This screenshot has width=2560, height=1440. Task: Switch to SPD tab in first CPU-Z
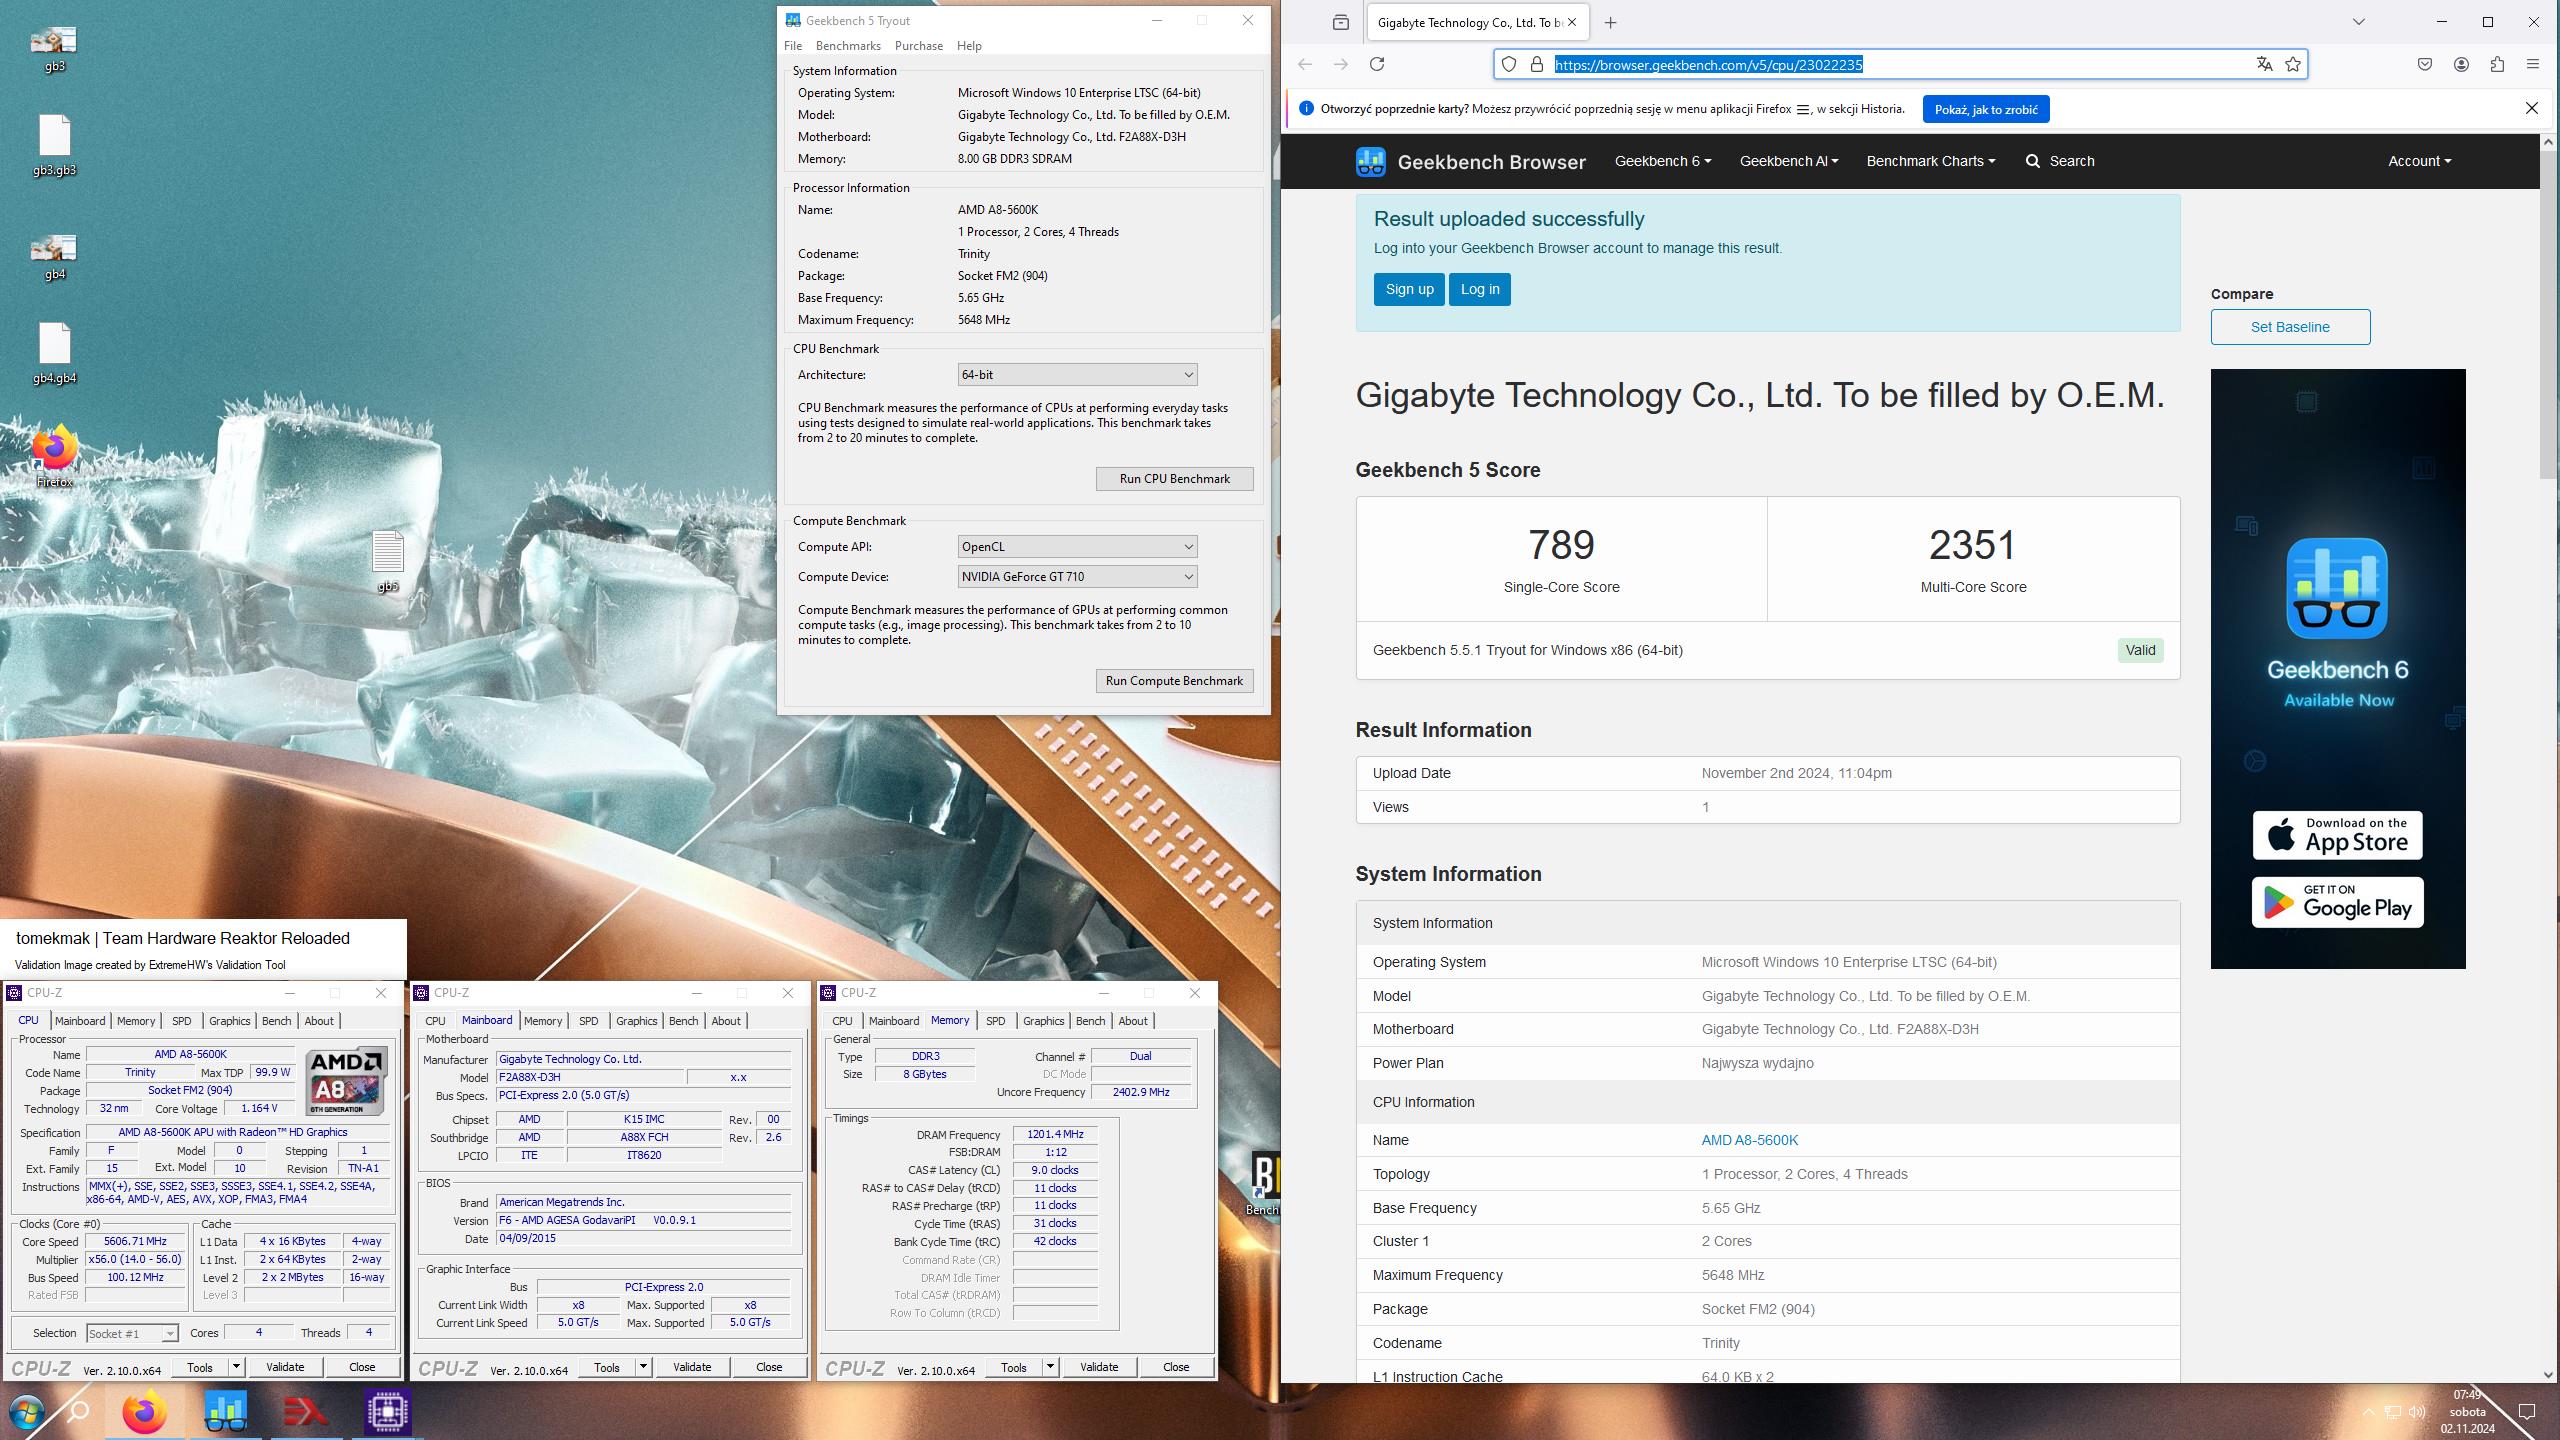click(x=181, y=1021)
